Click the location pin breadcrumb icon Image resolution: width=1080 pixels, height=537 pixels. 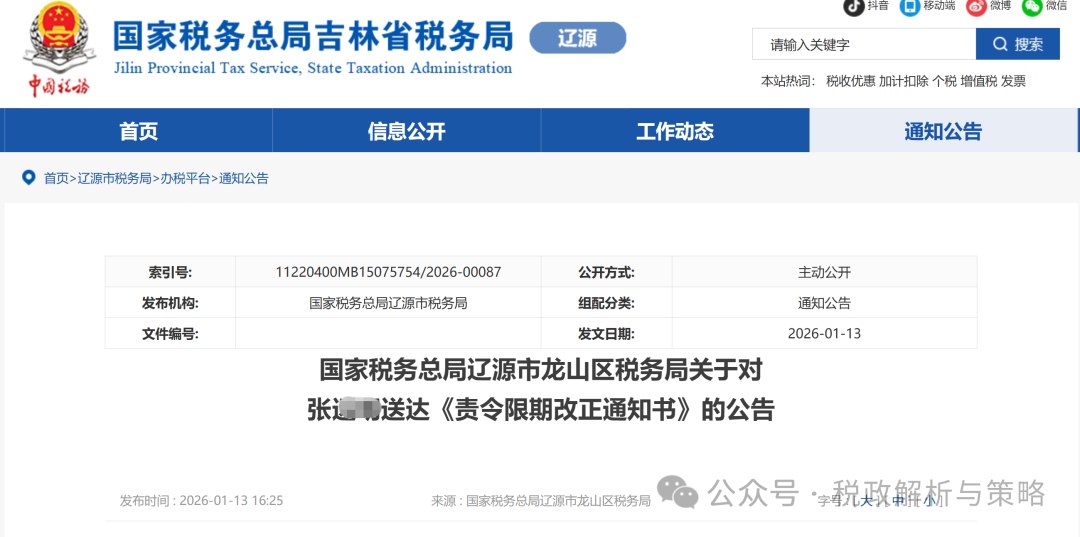(28, 178)
